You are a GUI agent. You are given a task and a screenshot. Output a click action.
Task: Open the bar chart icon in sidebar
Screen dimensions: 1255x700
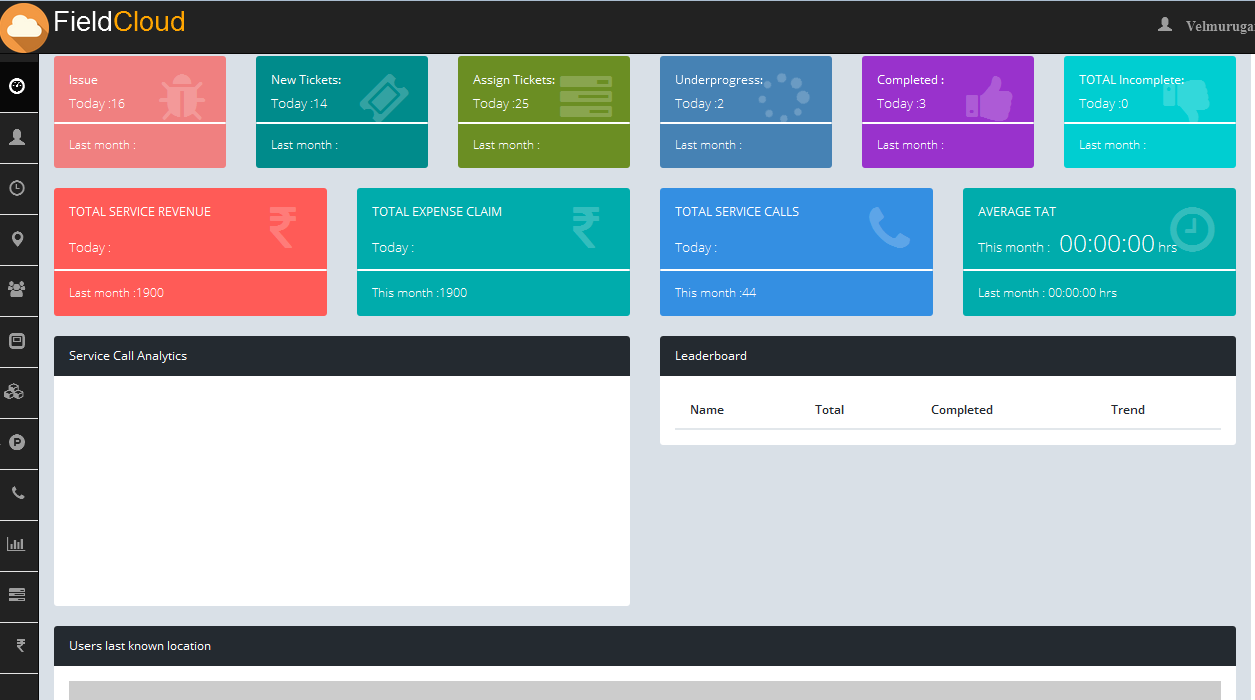tap(17, 544)
